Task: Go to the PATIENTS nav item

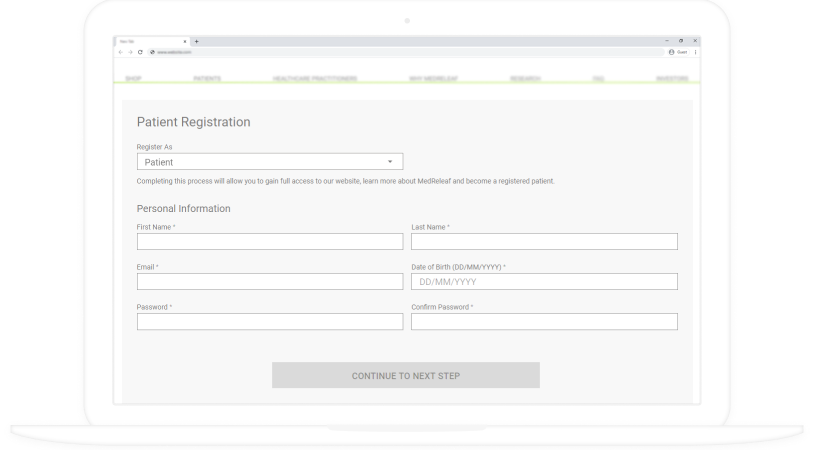Action: [x=206, y=78]
